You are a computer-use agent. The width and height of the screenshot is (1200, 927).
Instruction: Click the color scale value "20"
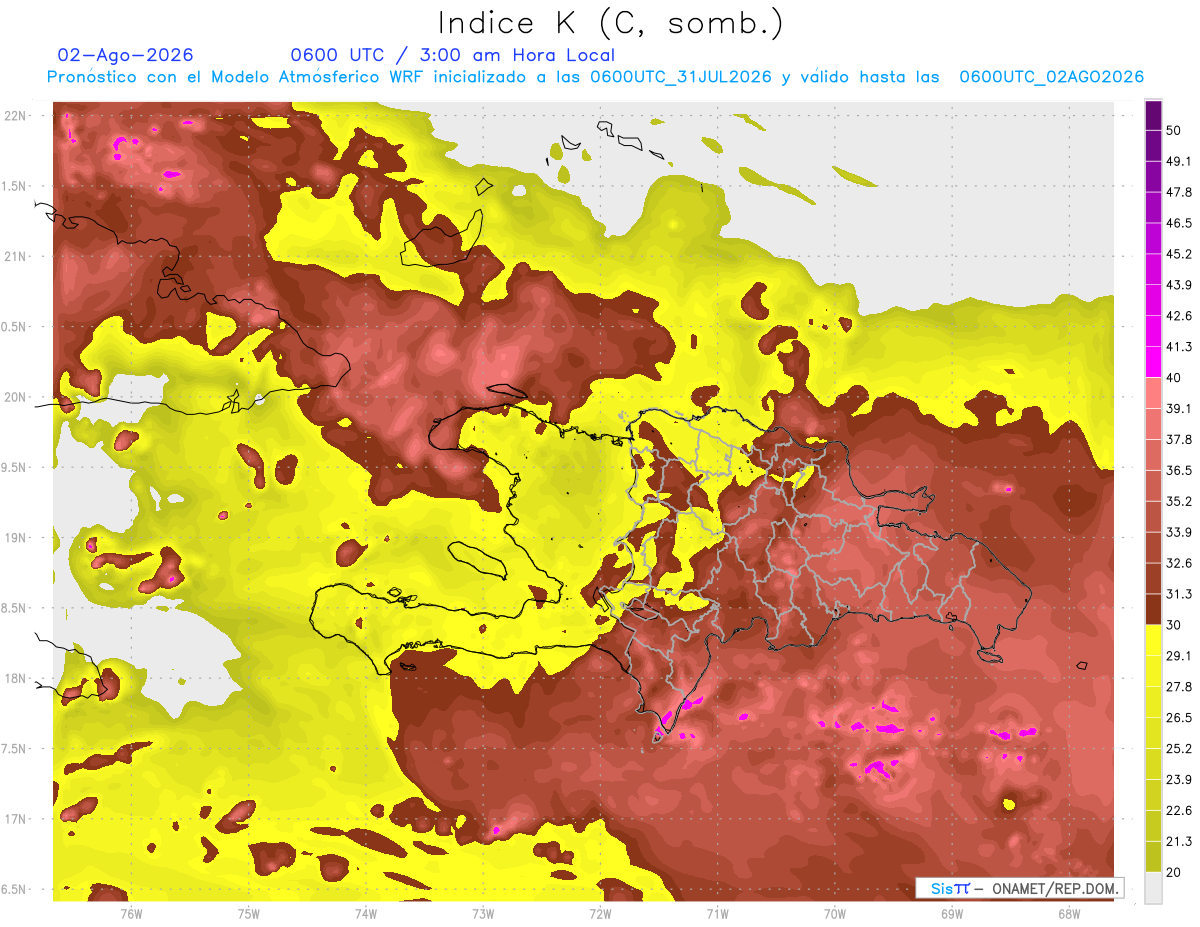pyautogui.click(x=1175, y=871)
